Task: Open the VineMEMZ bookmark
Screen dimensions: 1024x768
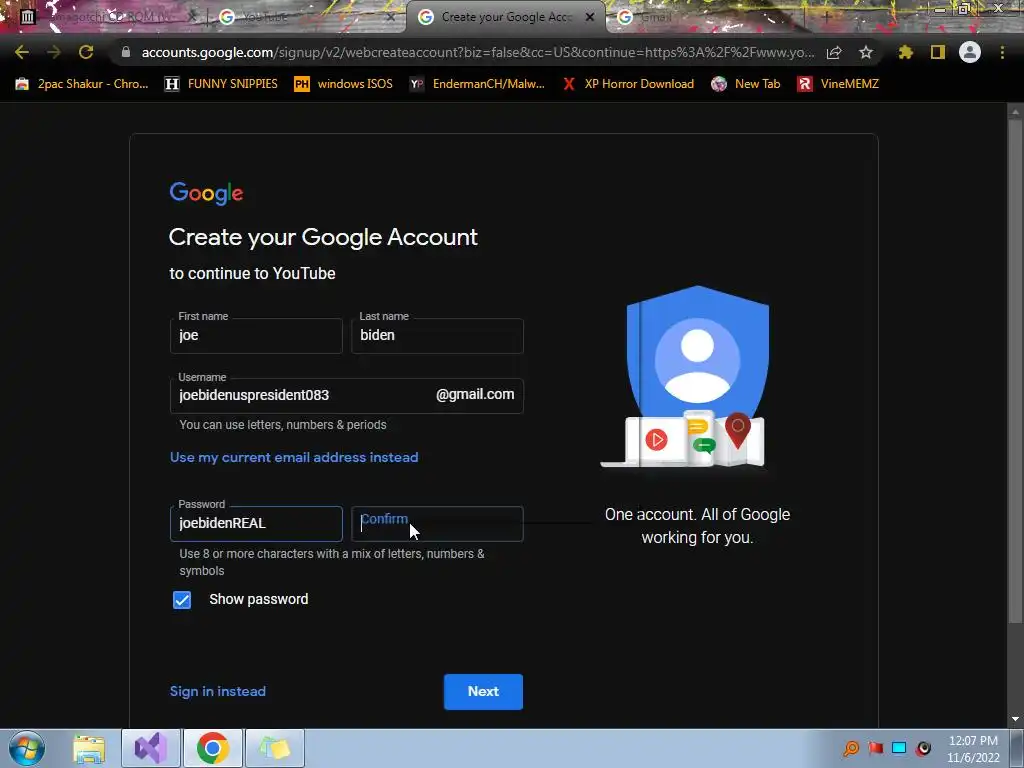Action: coord(839,84)
